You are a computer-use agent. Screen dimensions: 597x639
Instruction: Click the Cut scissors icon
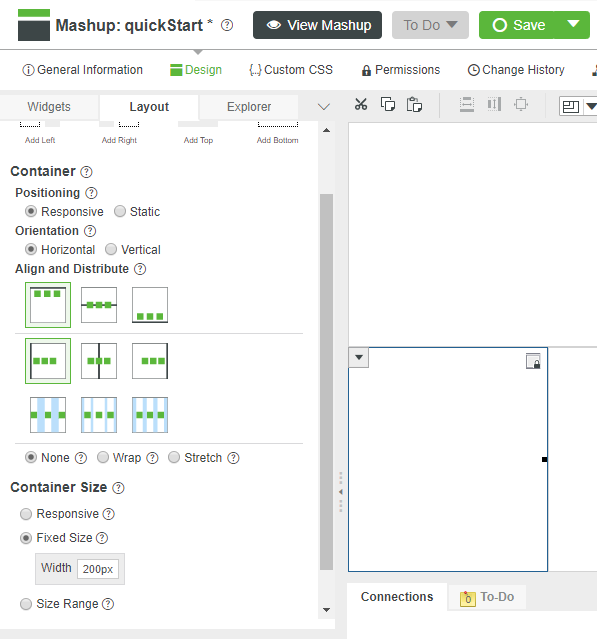361,105
